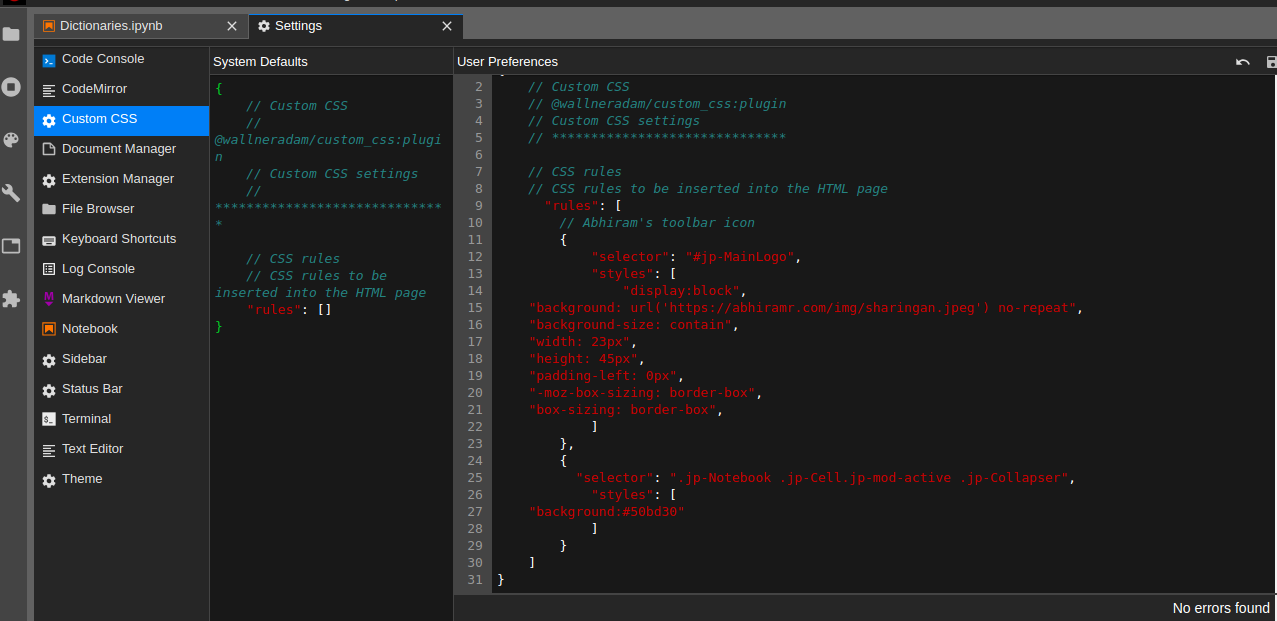Close the Settings tab
This screenshot has width=1277, height=621.
447,26
